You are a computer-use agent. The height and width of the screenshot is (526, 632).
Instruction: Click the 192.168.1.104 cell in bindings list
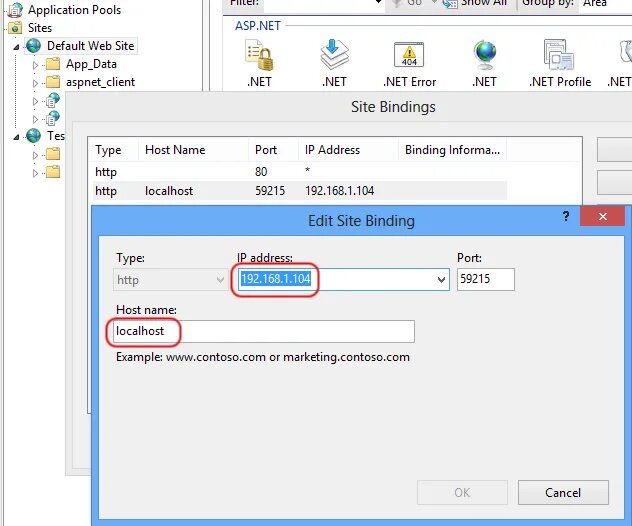coord(339,191)
